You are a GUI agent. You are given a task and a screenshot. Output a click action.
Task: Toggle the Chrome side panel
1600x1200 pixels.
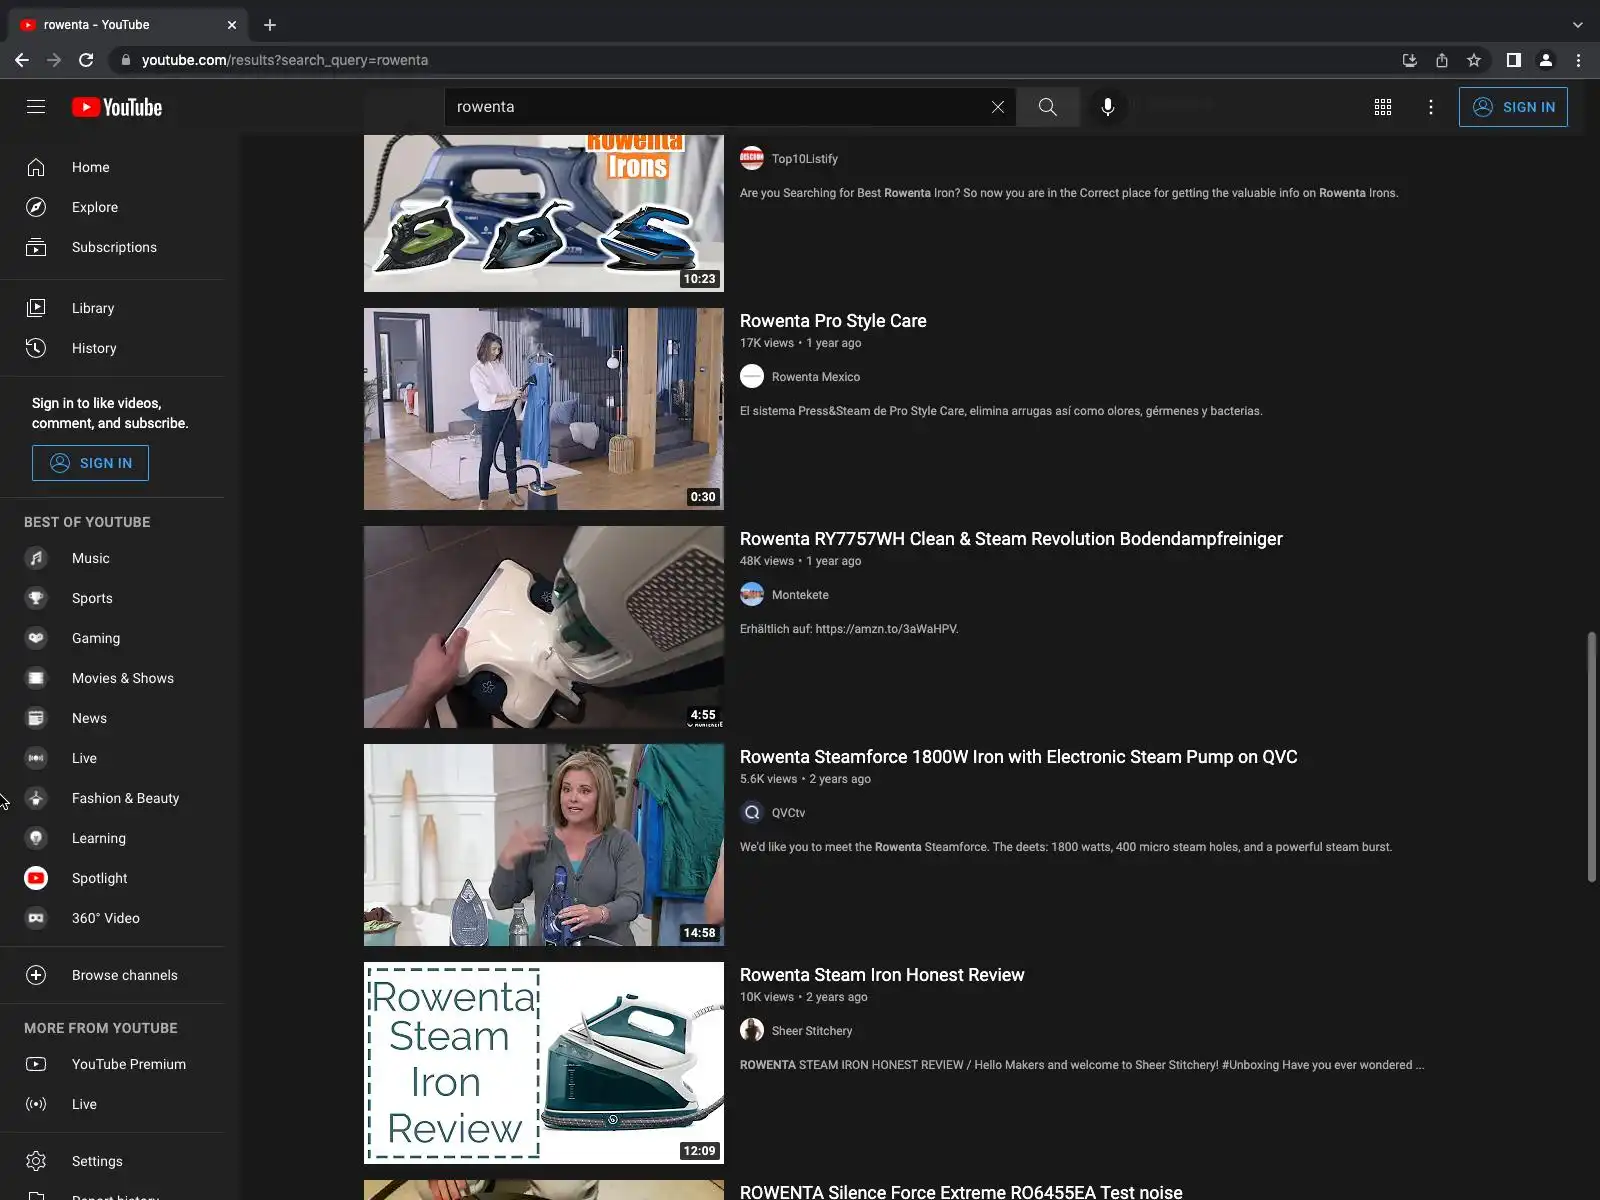1514,60
